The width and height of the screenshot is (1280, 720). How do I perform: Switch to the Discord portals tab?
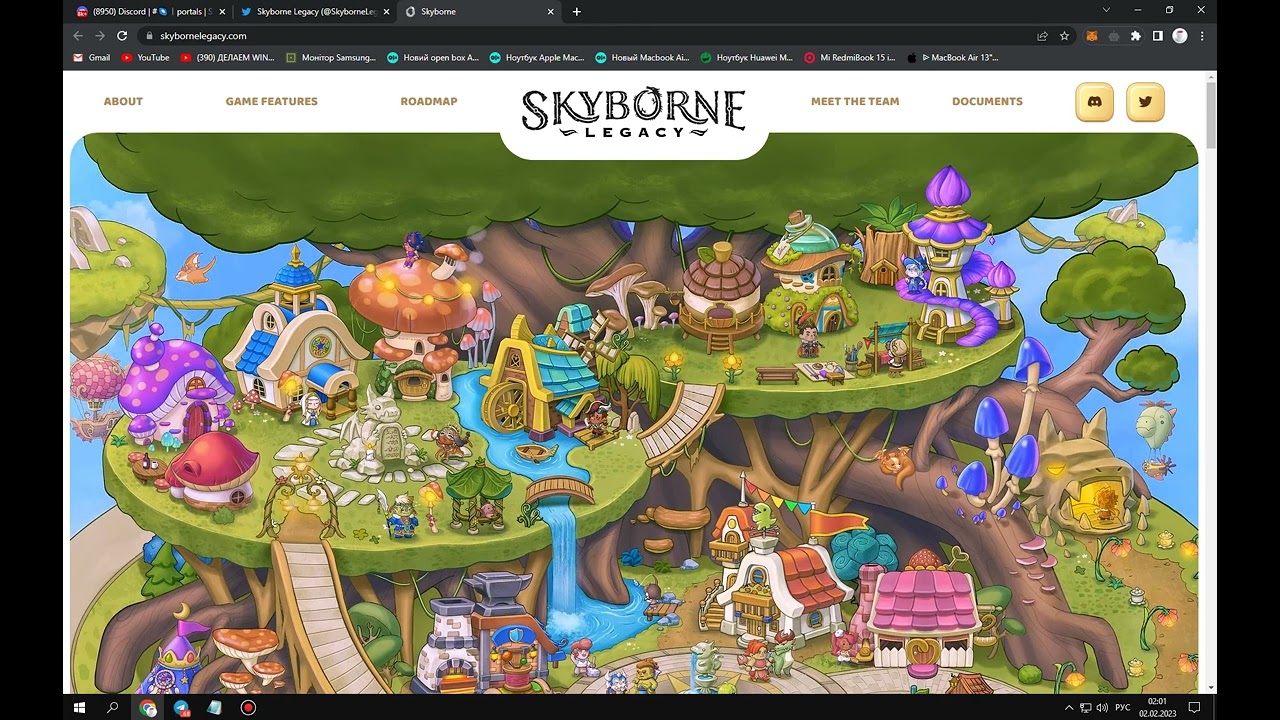(x=150, y=11)
